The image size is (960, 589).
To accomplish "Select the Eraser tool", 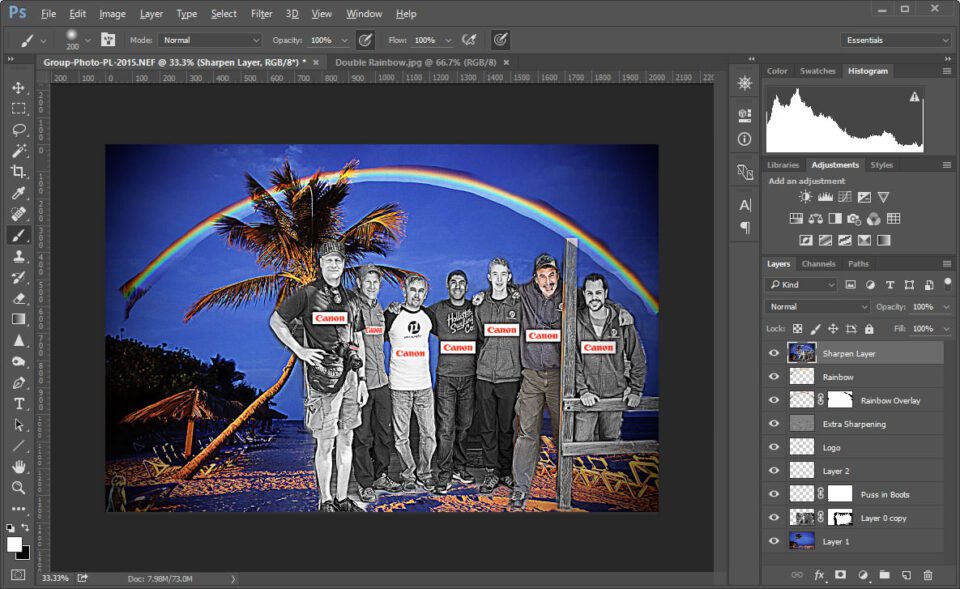I will pyautogui.click(x=18, y=298).
